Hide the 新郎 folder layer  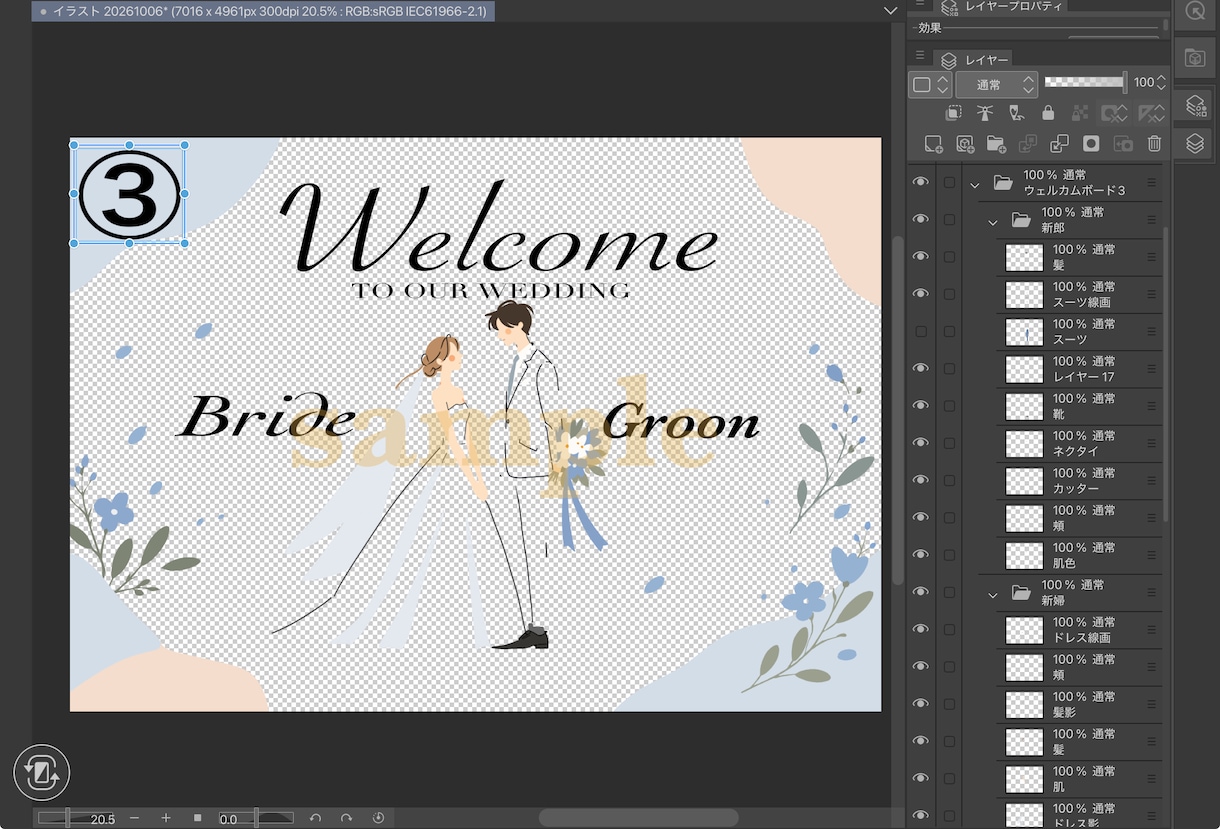[x=921, y=219]
